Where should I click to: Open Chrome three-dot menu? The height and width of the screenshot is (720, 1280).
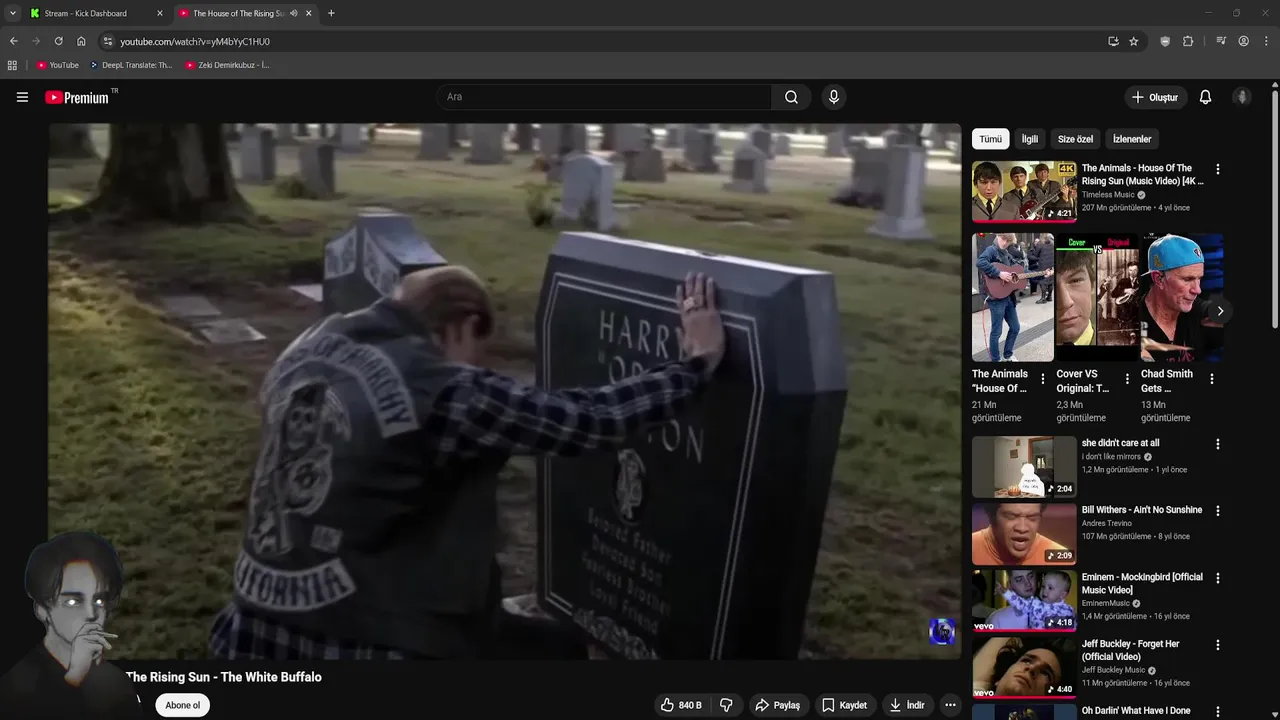coord(1266,41)
